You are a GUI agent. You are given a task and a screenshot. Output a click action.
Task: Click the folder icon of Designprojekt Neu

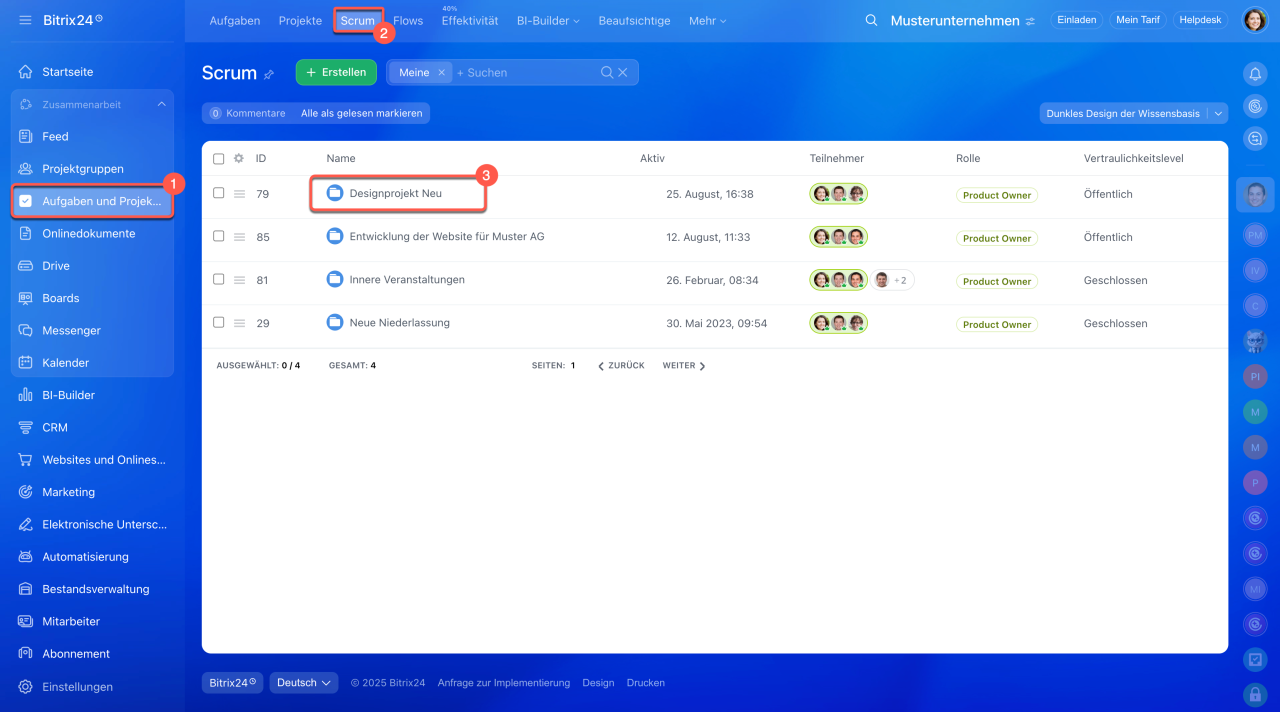pyautogui.click(x=335, y=193)
